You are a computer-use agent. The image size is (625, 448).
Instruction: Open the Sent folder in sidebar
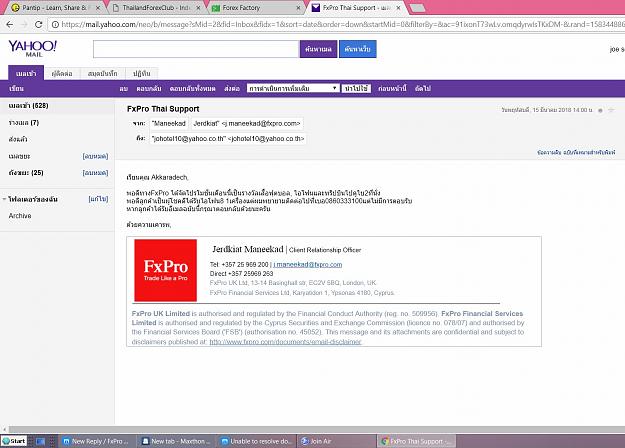(18, 139)
